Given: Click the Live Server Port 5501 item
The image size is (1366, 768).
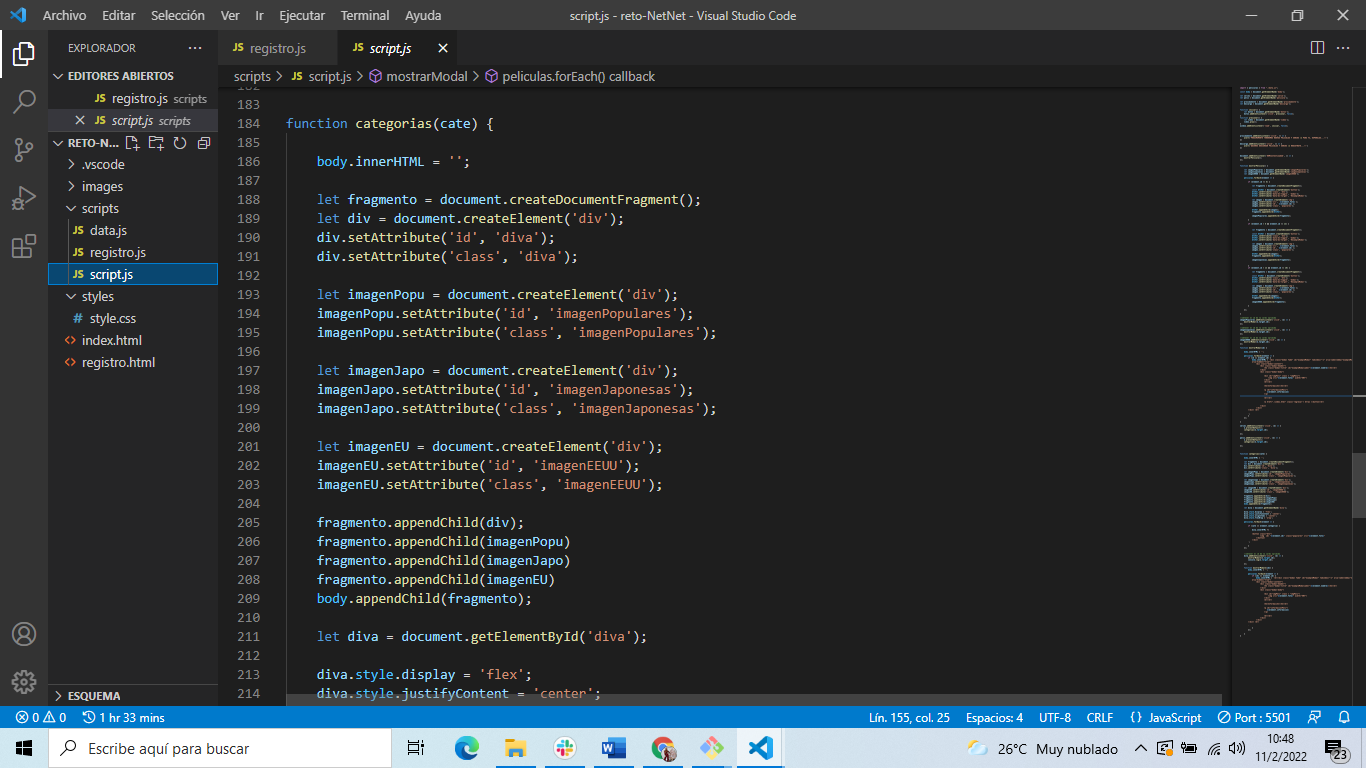Looking at the screenshot, I should (1254, 718).
